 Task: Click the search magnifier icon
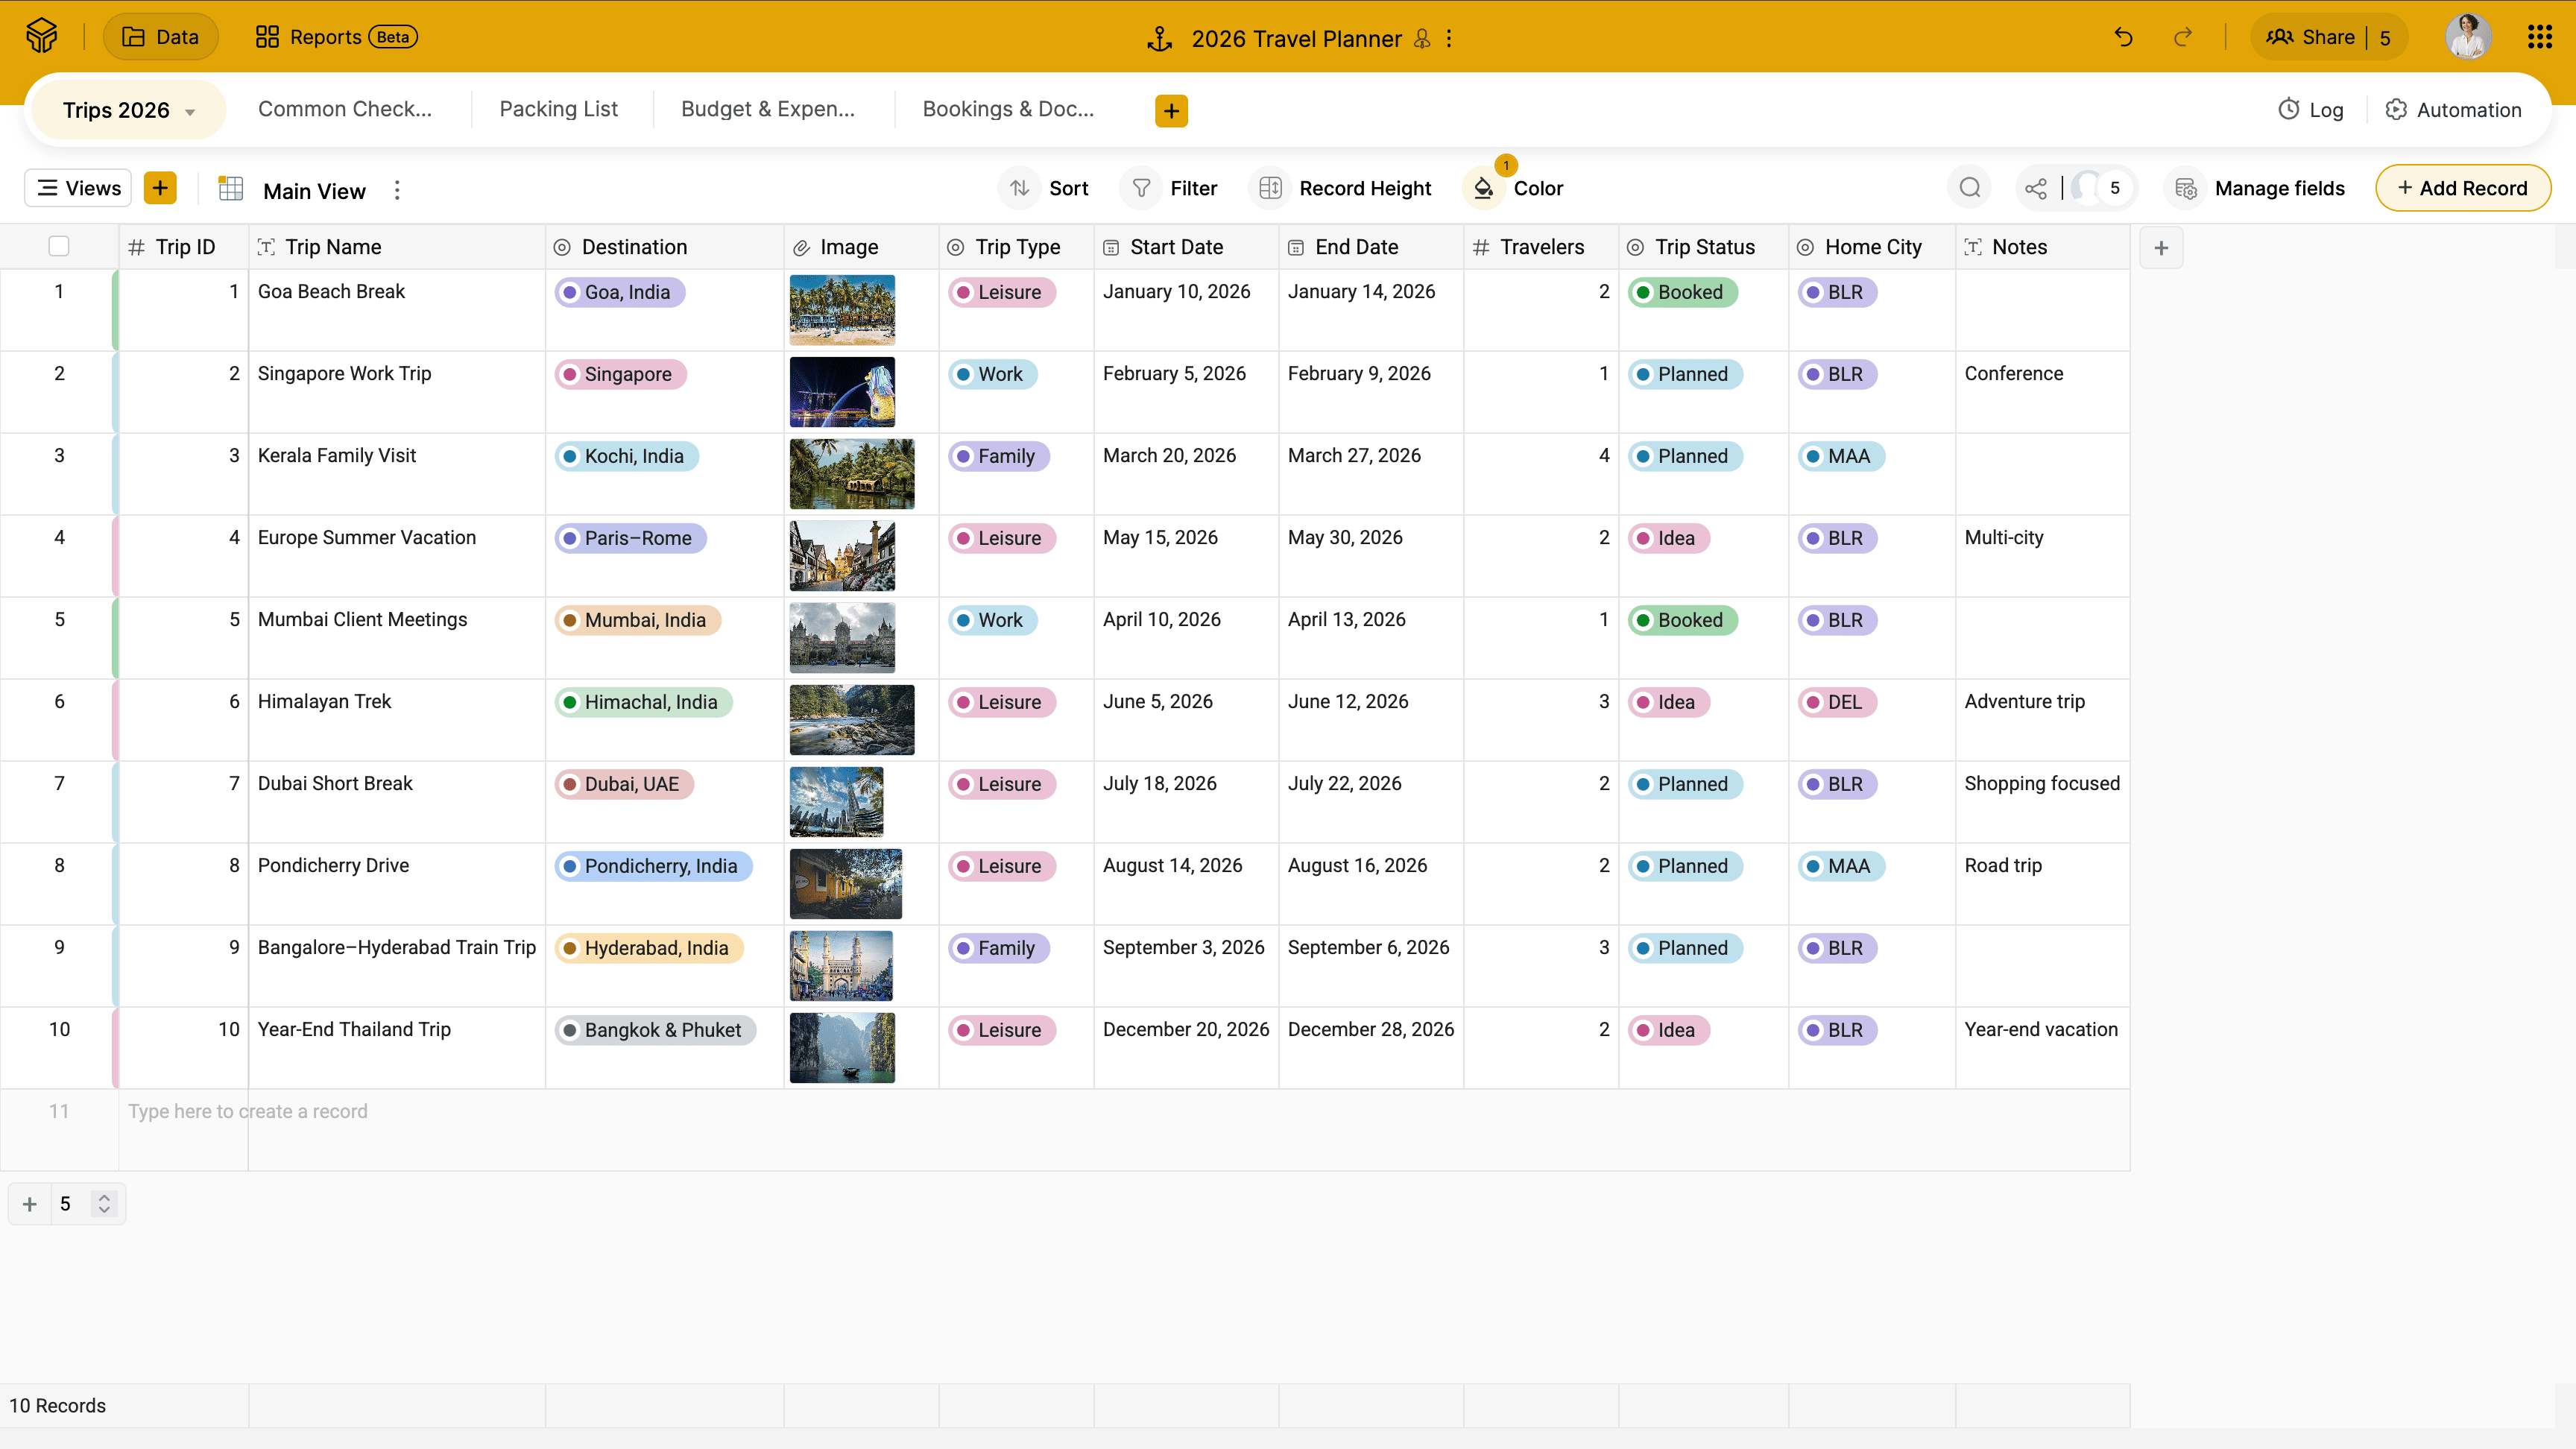pyautogui.click(x=1969, y=188)
